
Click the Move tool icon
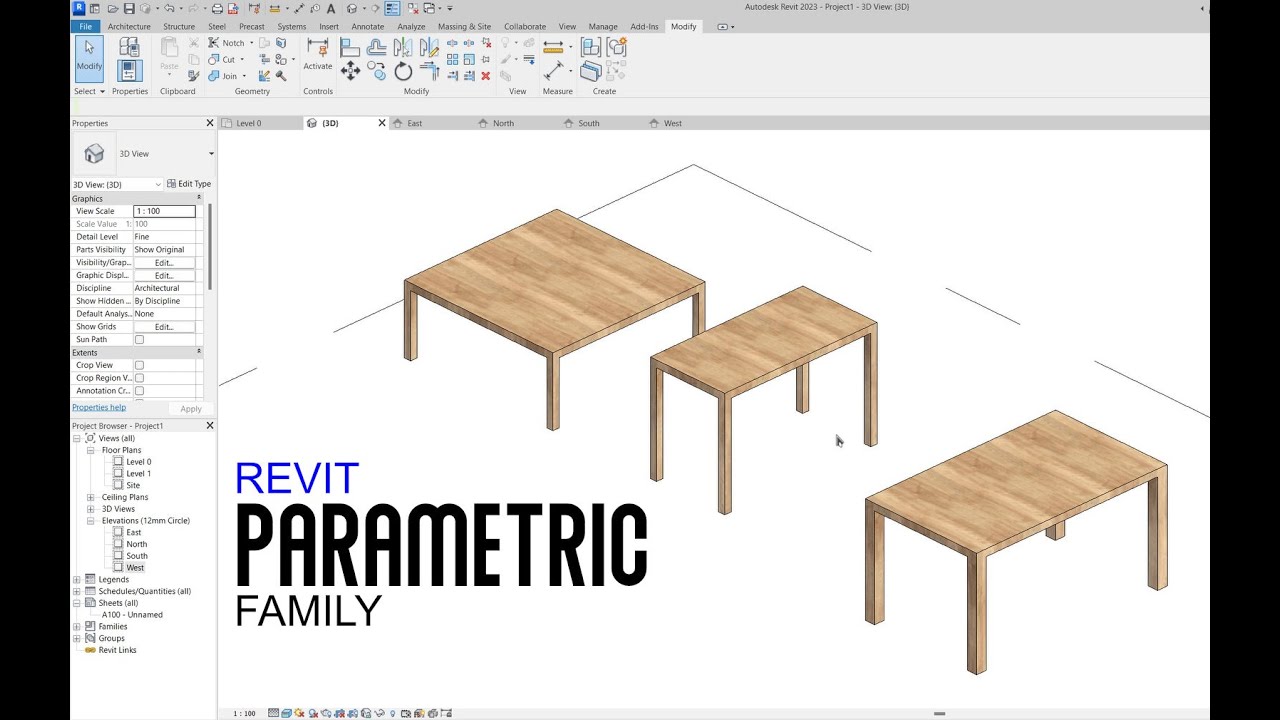pos(350,70)
